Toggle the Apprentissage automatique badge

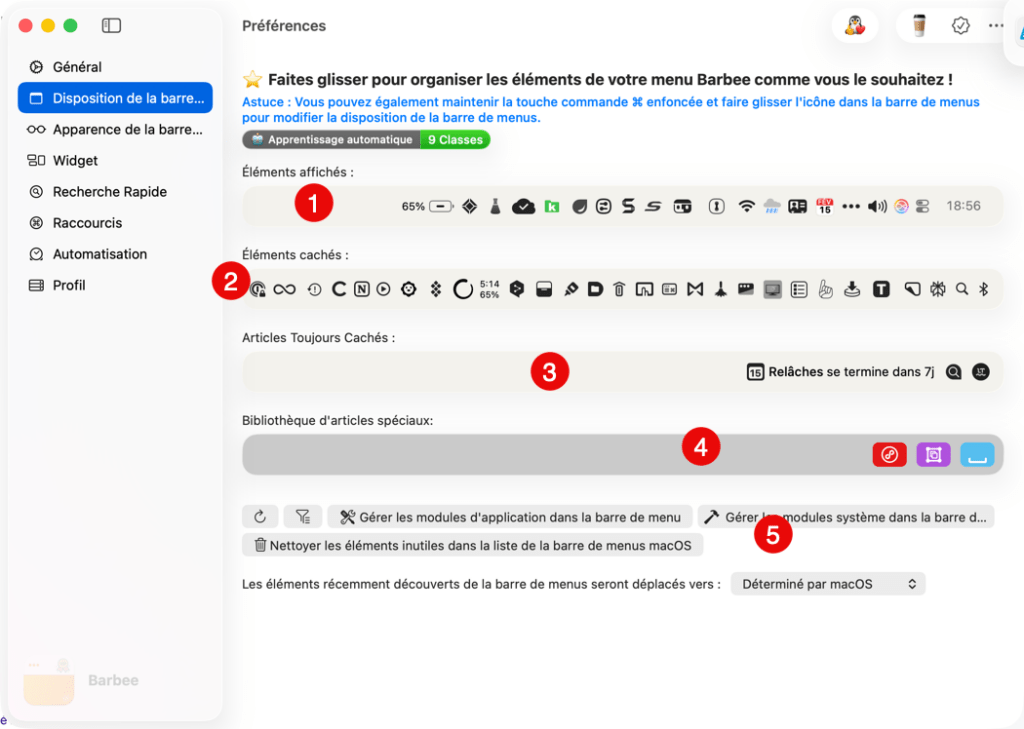(x=330, y=139)
